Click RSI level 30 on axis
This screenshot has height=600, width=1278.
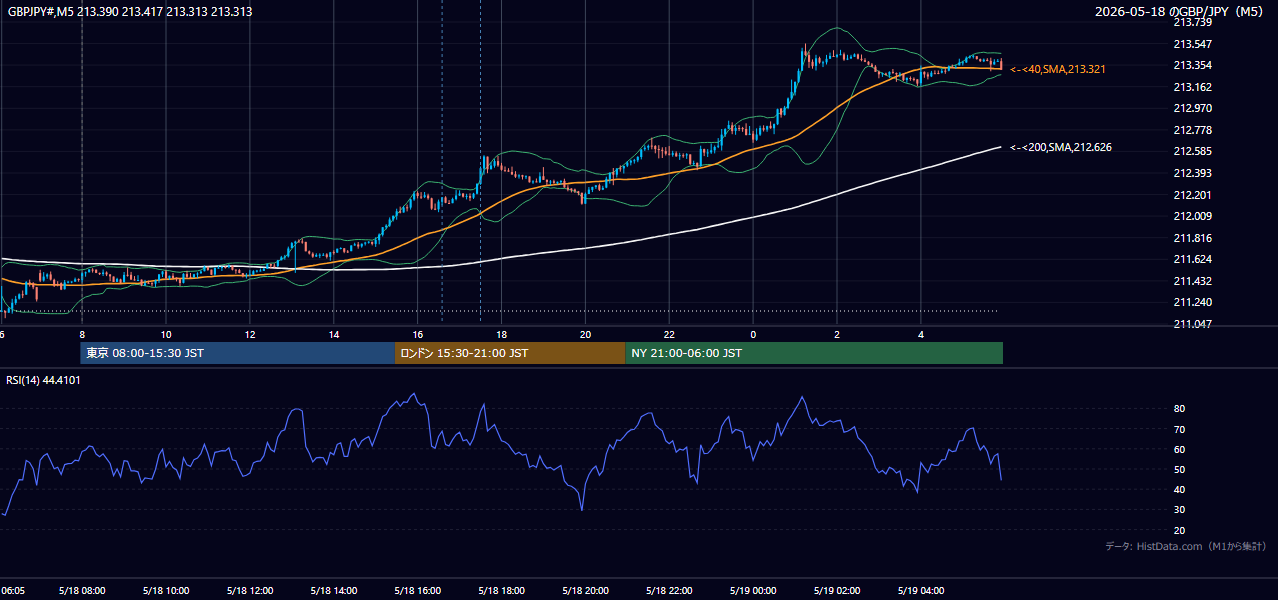point(1179,510)
